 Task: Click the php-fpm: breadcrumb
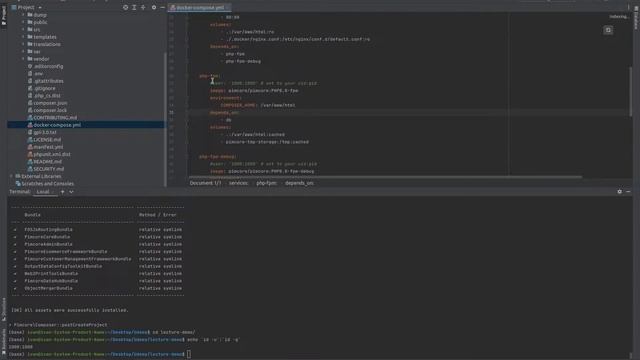click(266, 183)
